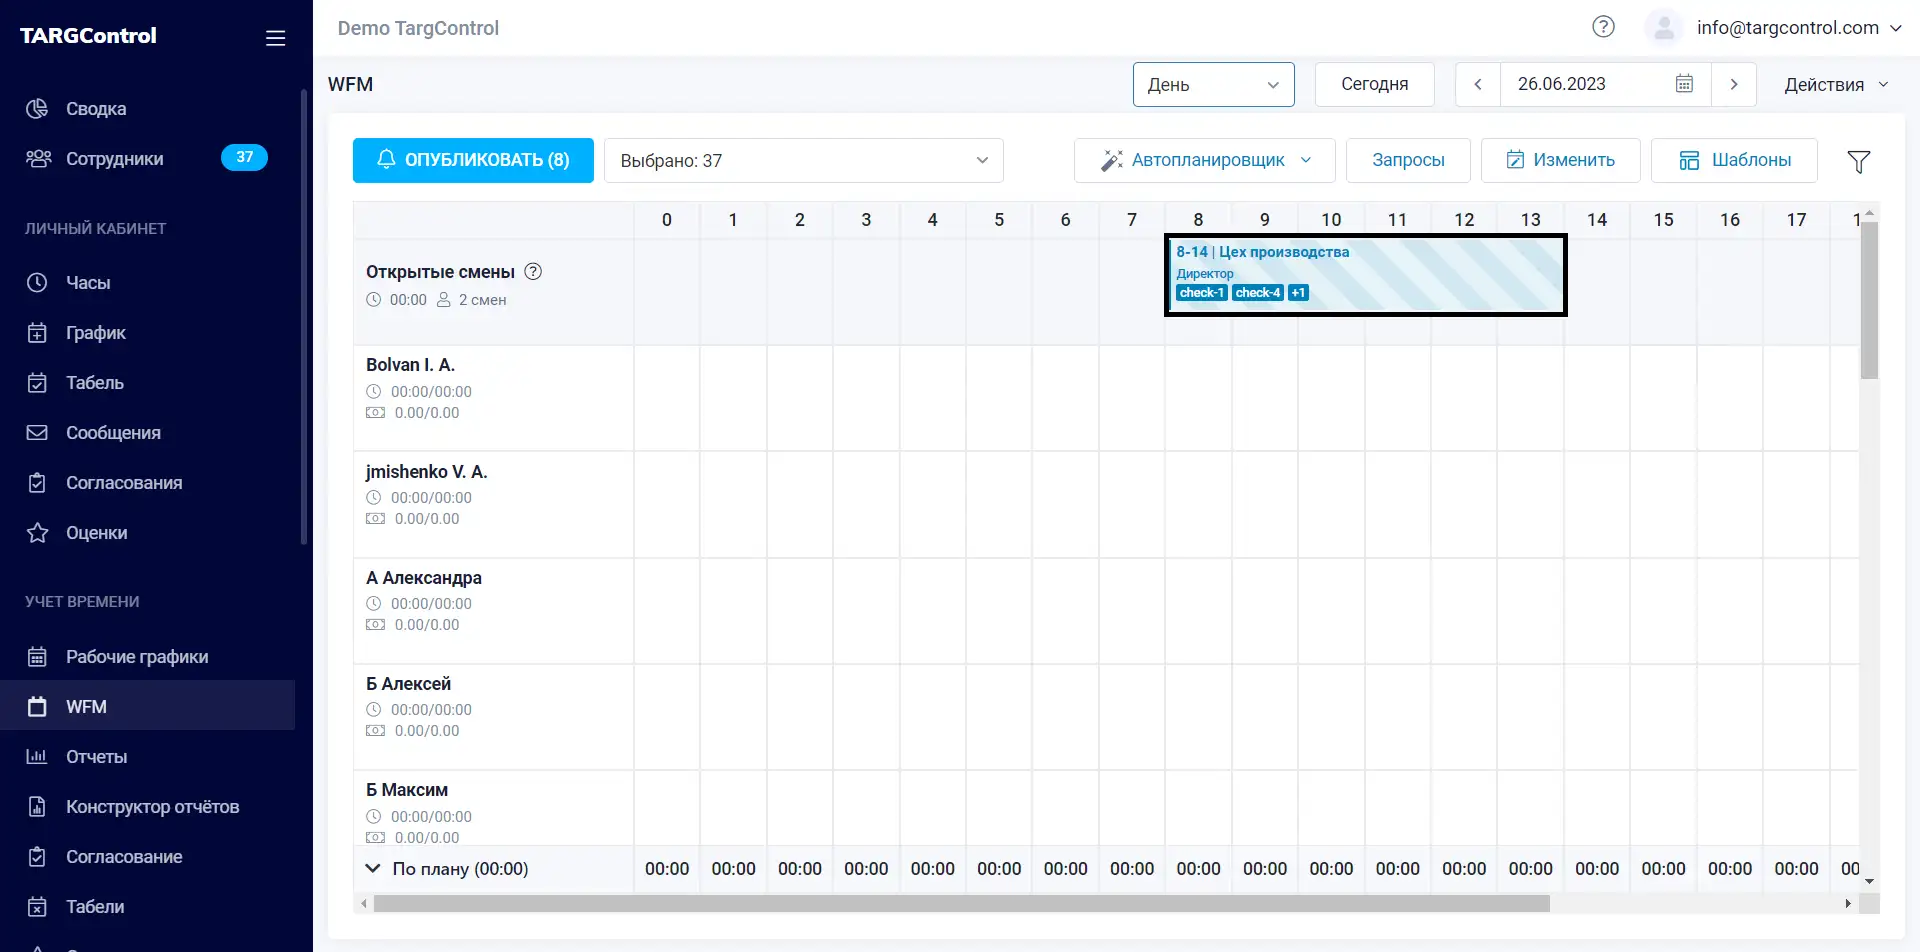Collapse the sidebar with the hamburger icon
Image resolution: width=1920 pixels, height=952 pixels.
276,38
